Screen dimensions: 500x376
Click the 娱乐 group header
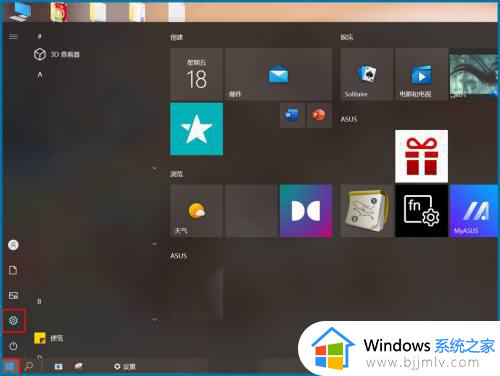click(347, 37)
